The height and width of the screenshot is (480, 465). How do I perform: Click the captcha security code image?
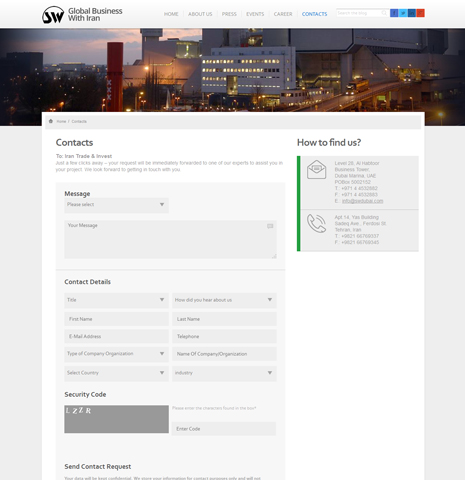(x=116, y=419)
